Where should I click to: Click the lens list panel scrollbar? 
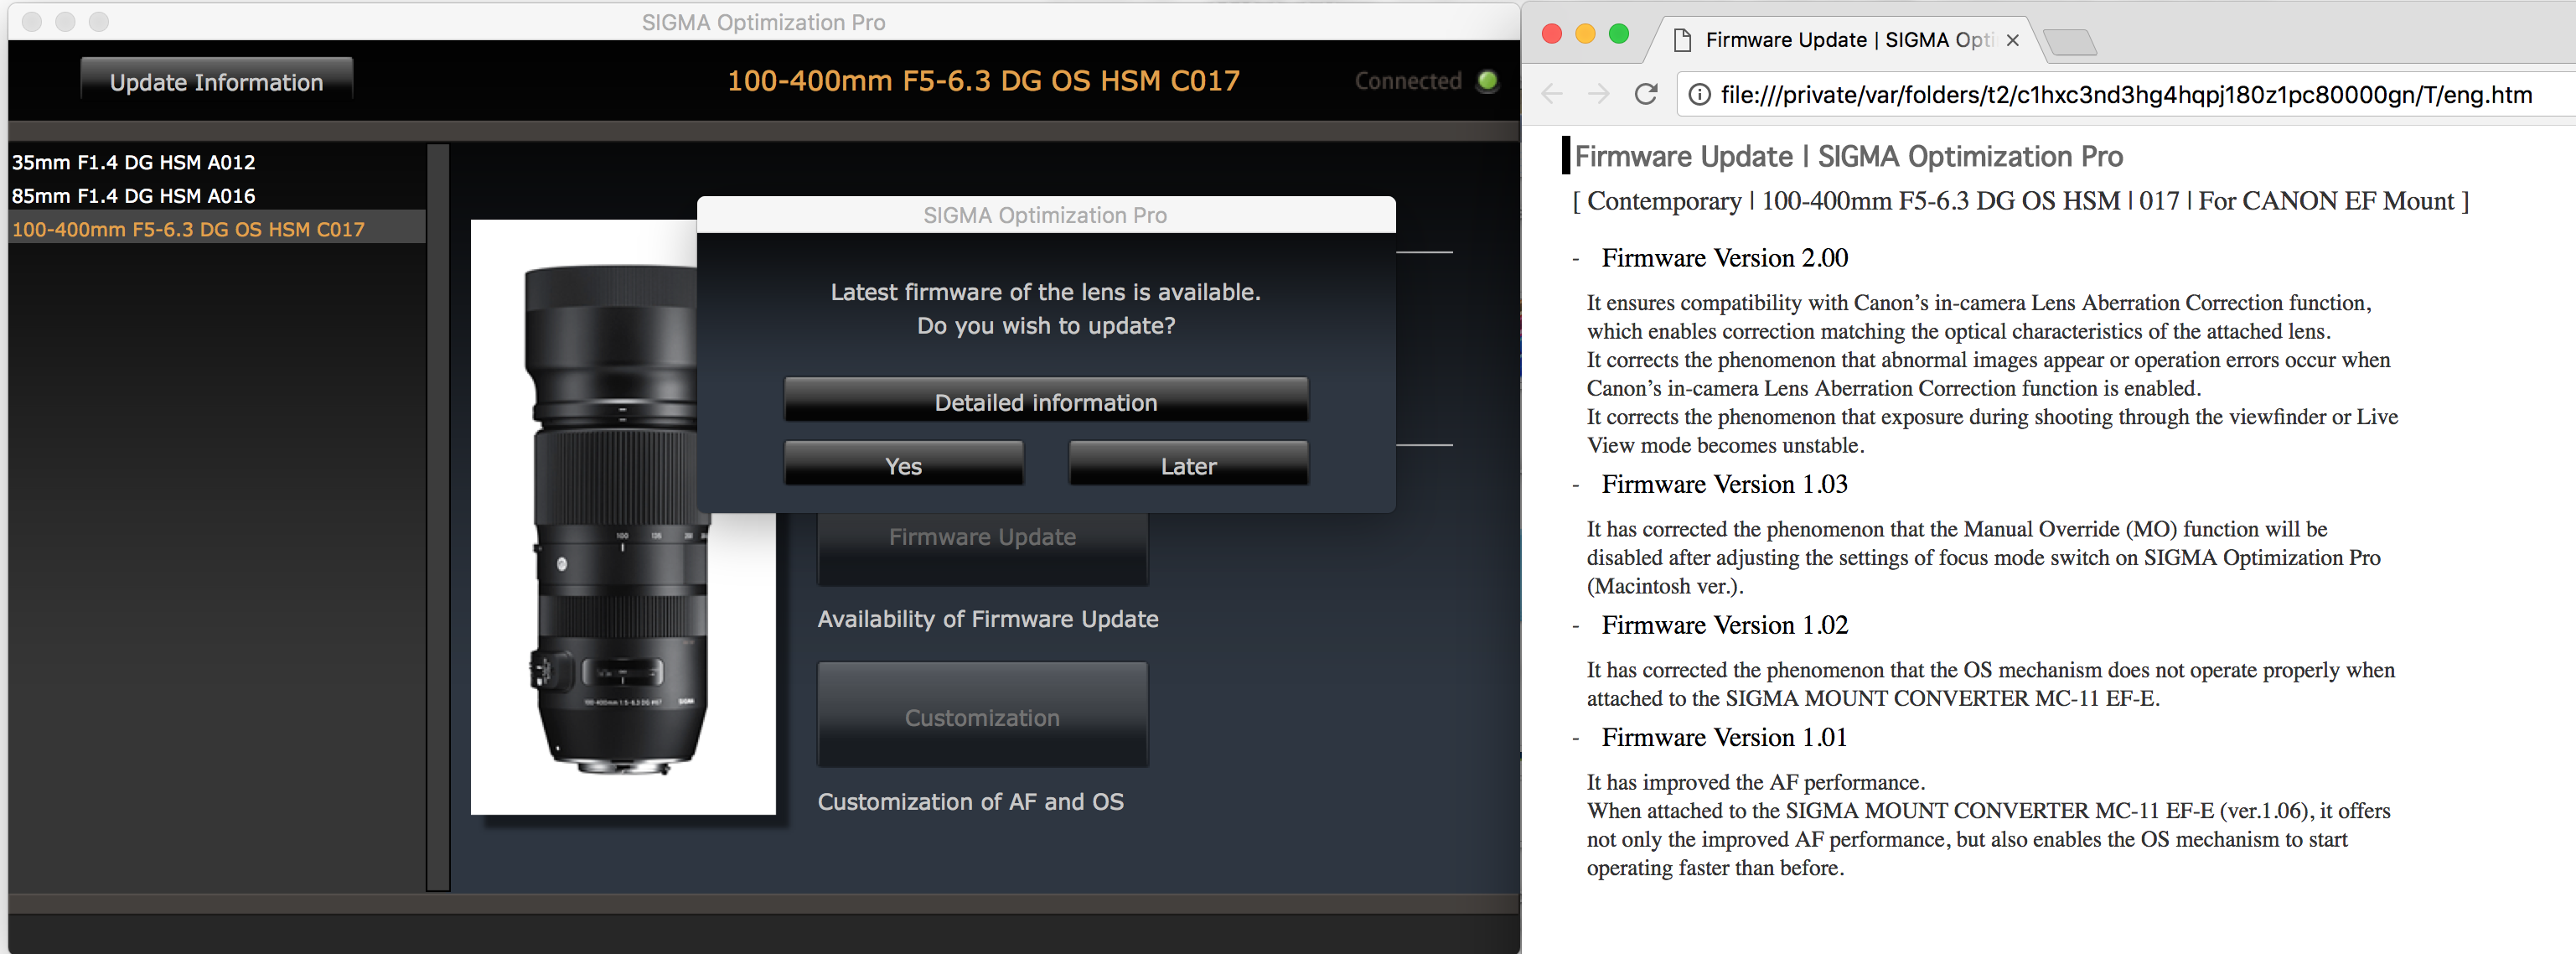pos(438,517)
